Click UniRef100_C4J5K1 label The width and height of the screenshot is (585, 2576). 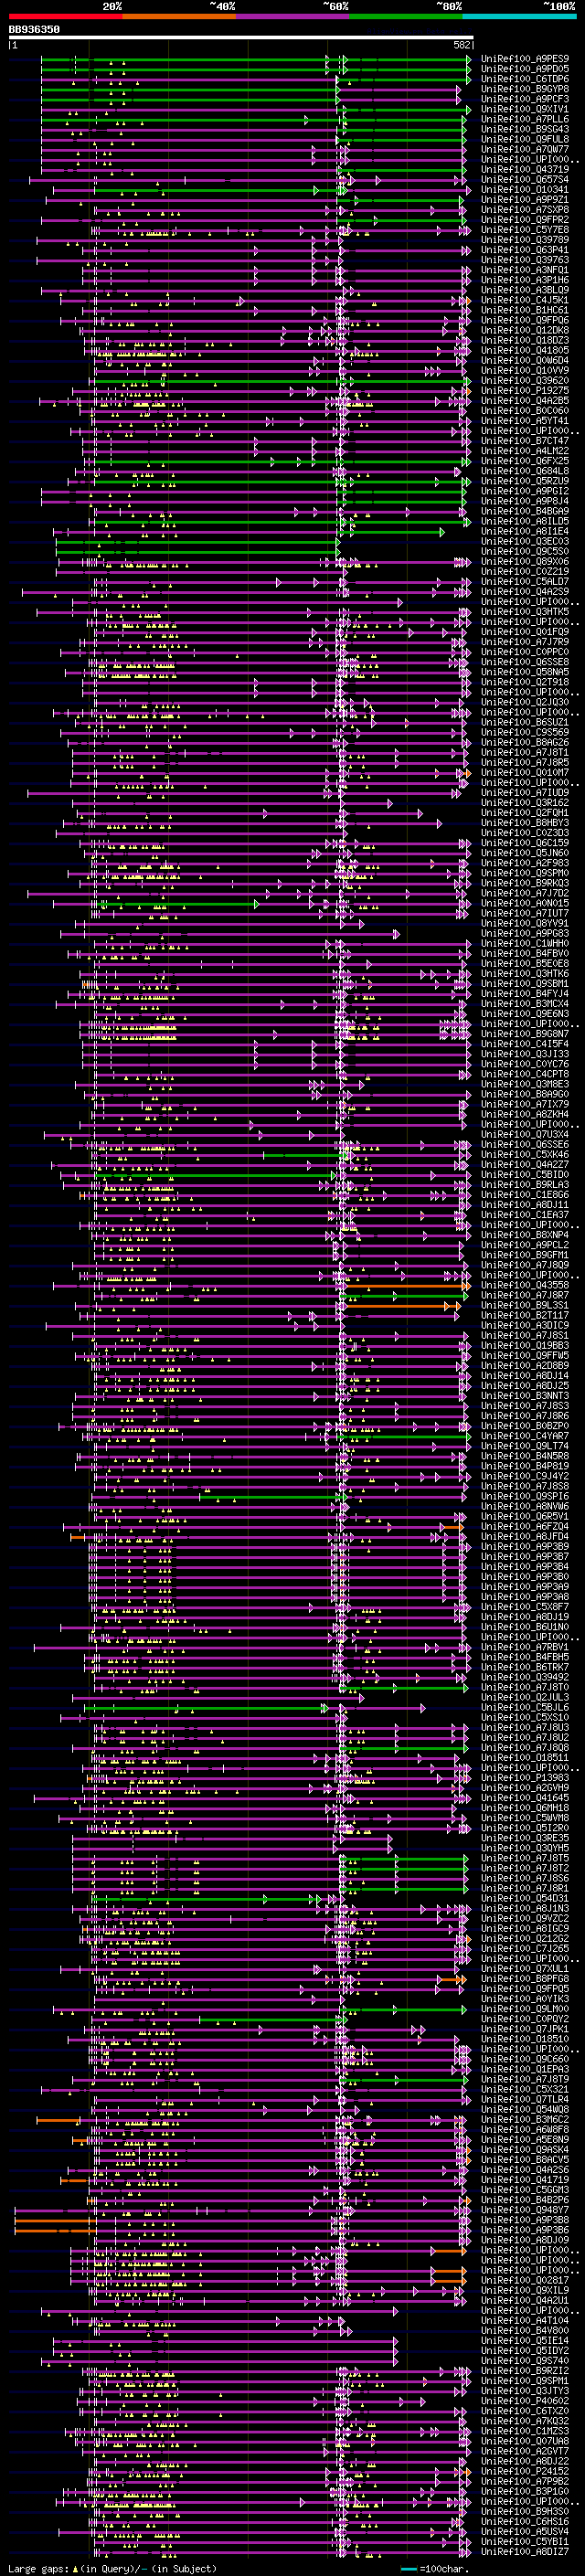point(525,300)
